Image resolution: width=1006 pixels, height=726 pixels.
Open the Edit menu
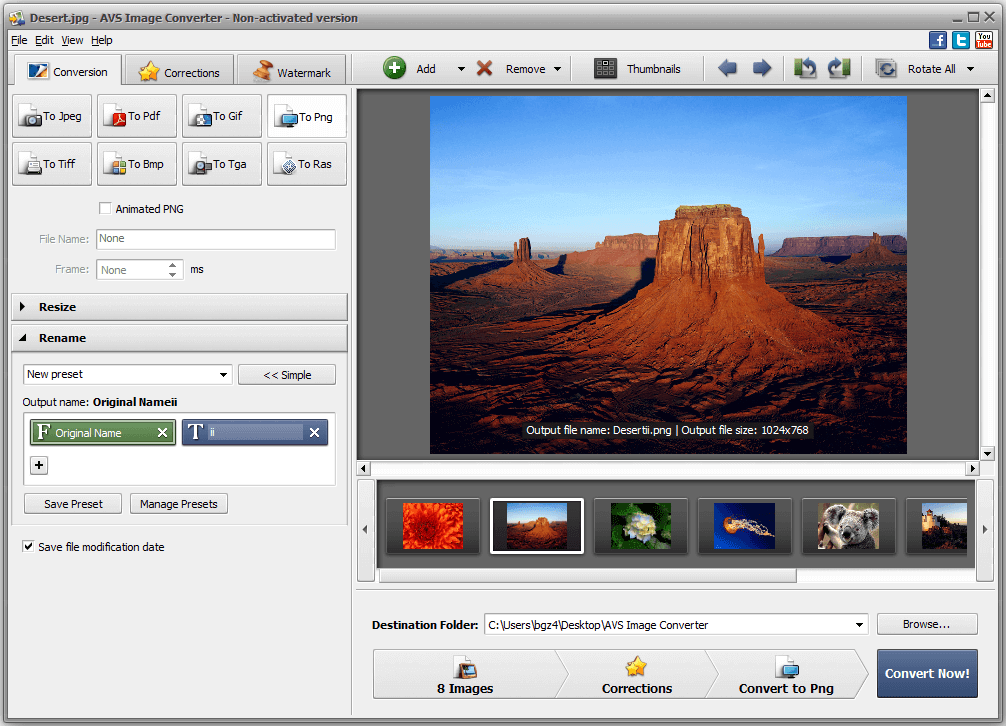point(44,40)
